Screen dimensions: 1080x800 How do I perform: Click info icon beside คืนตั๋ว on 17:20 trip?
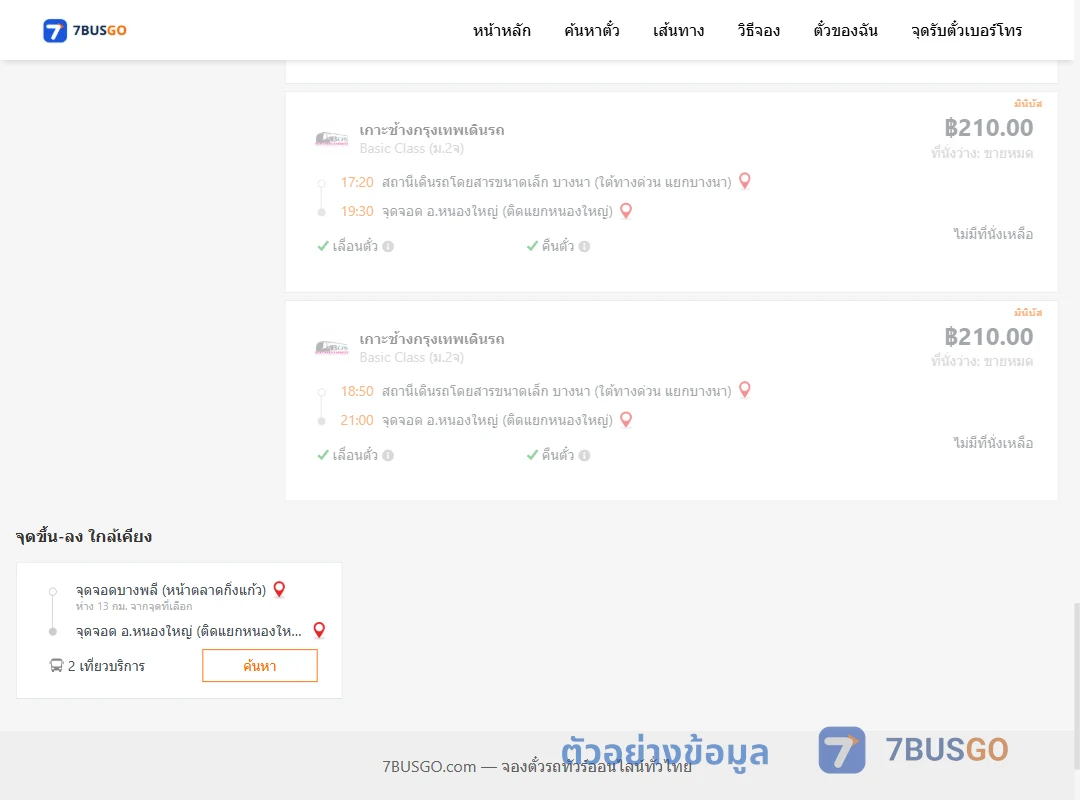pyautogui.click(x=584, y=247)
